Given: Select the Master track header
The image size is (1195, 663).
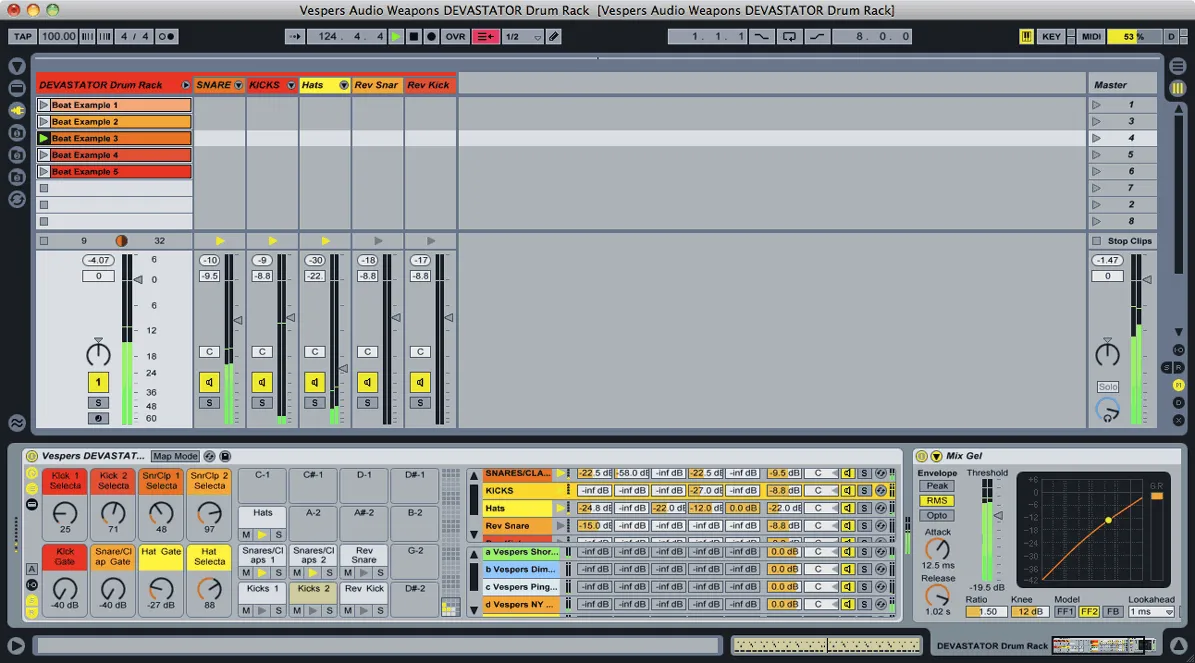Looking at the screenshot, I should [1122, 85].
